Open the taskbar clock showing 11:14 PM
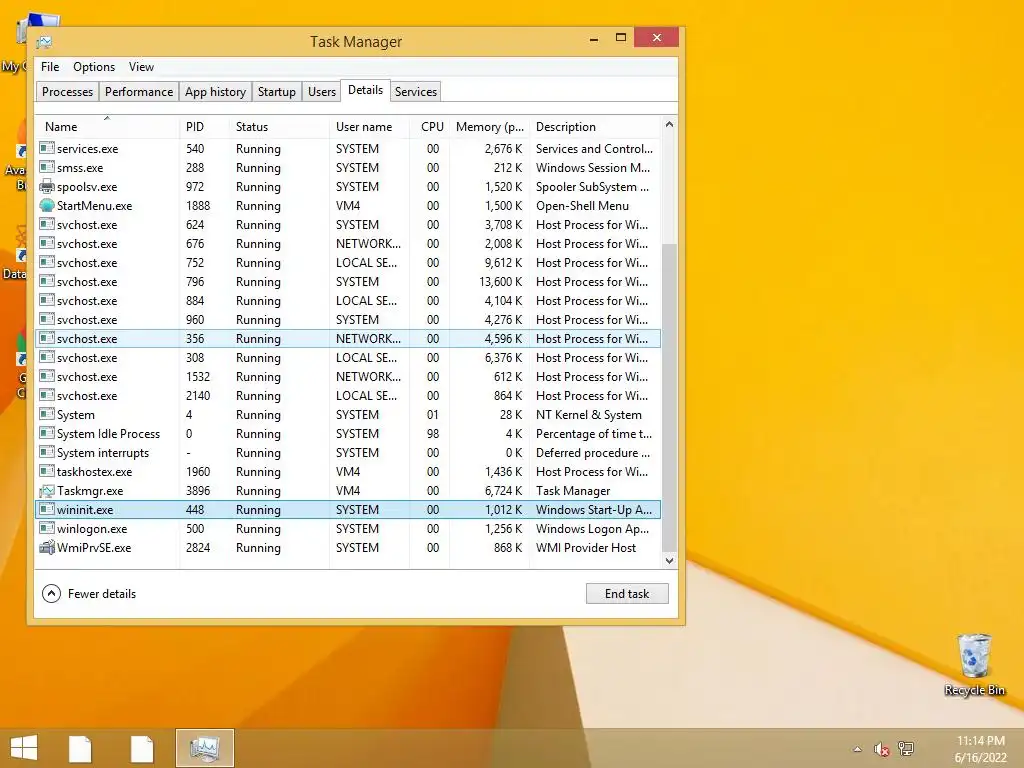Image resolution: width=1024 pixels, height=768 pixels. 980,749
